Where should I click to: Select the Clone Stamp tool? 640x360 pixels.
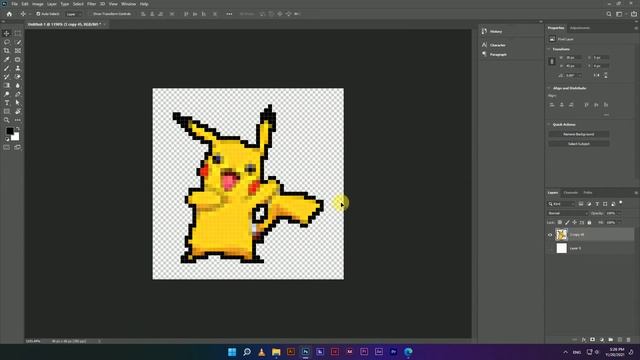click(x=18, y=68)
